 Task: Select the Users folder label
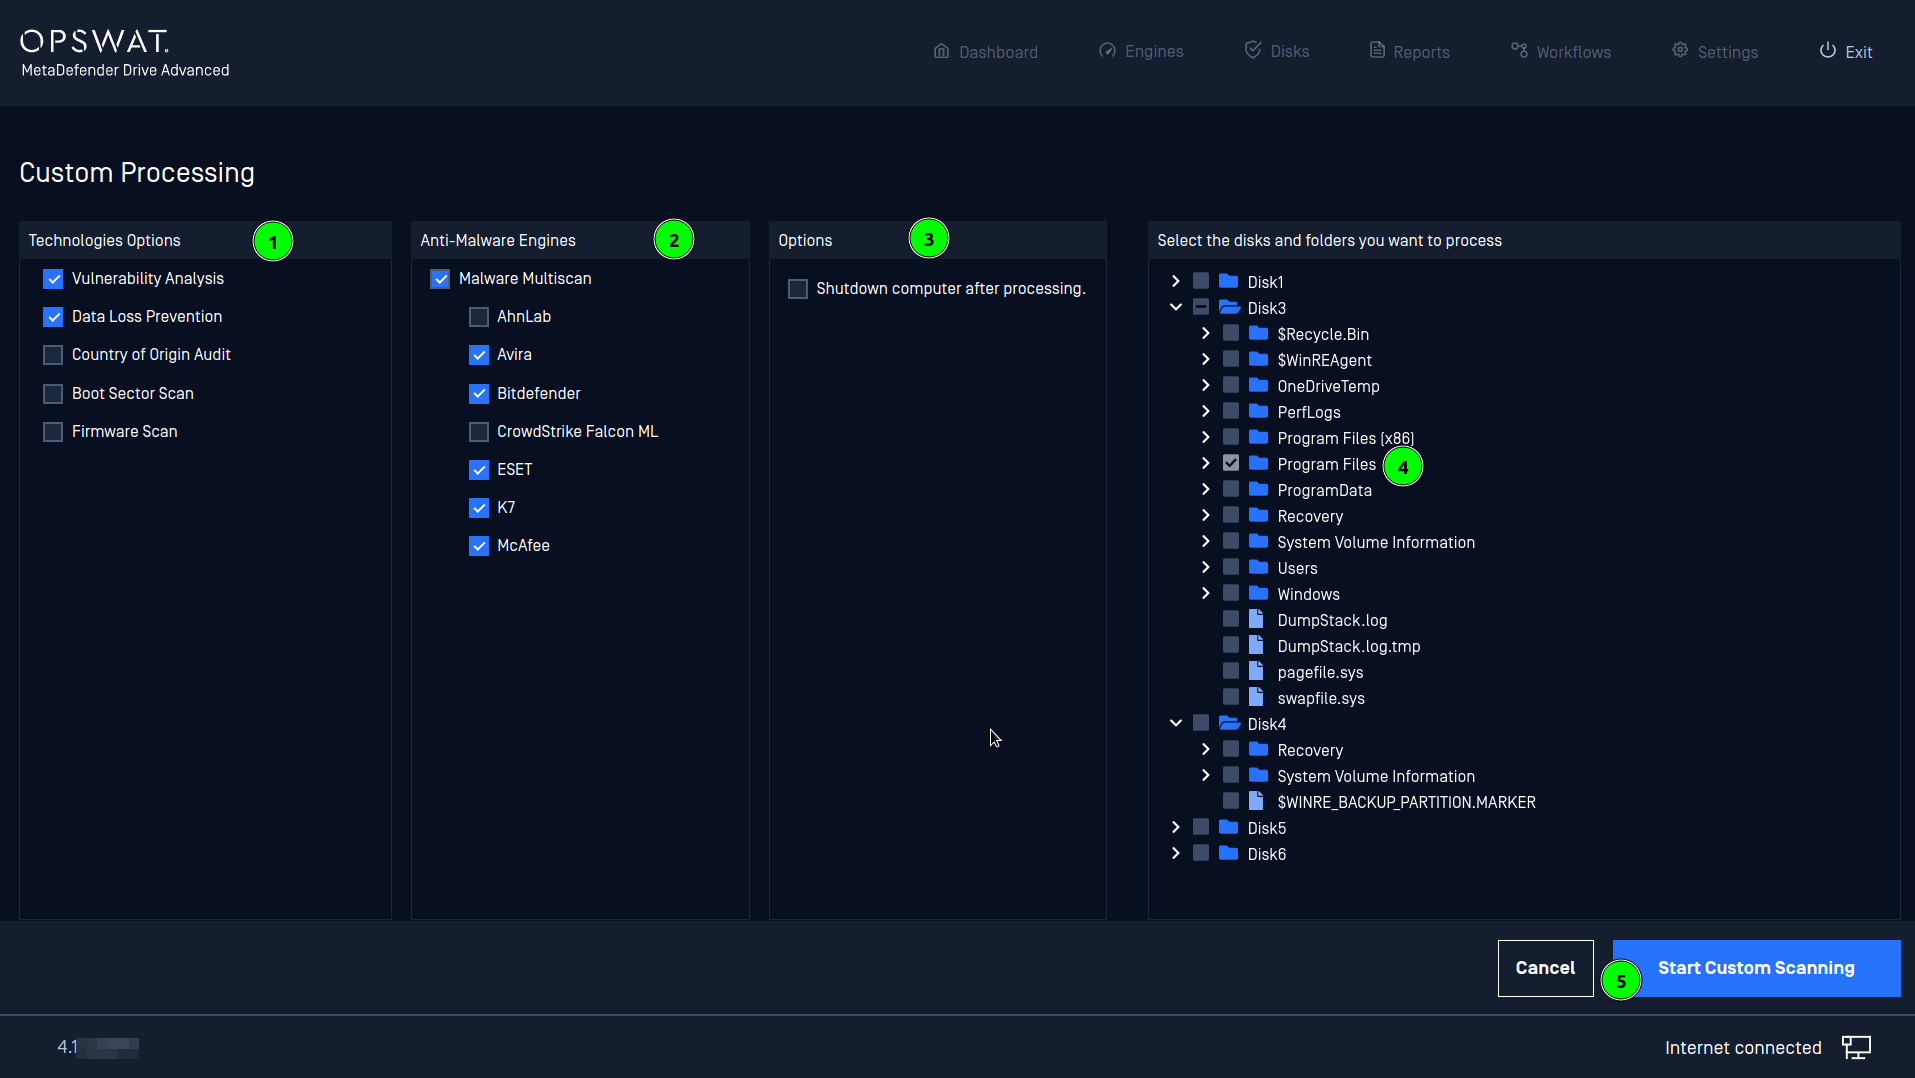1298,568
